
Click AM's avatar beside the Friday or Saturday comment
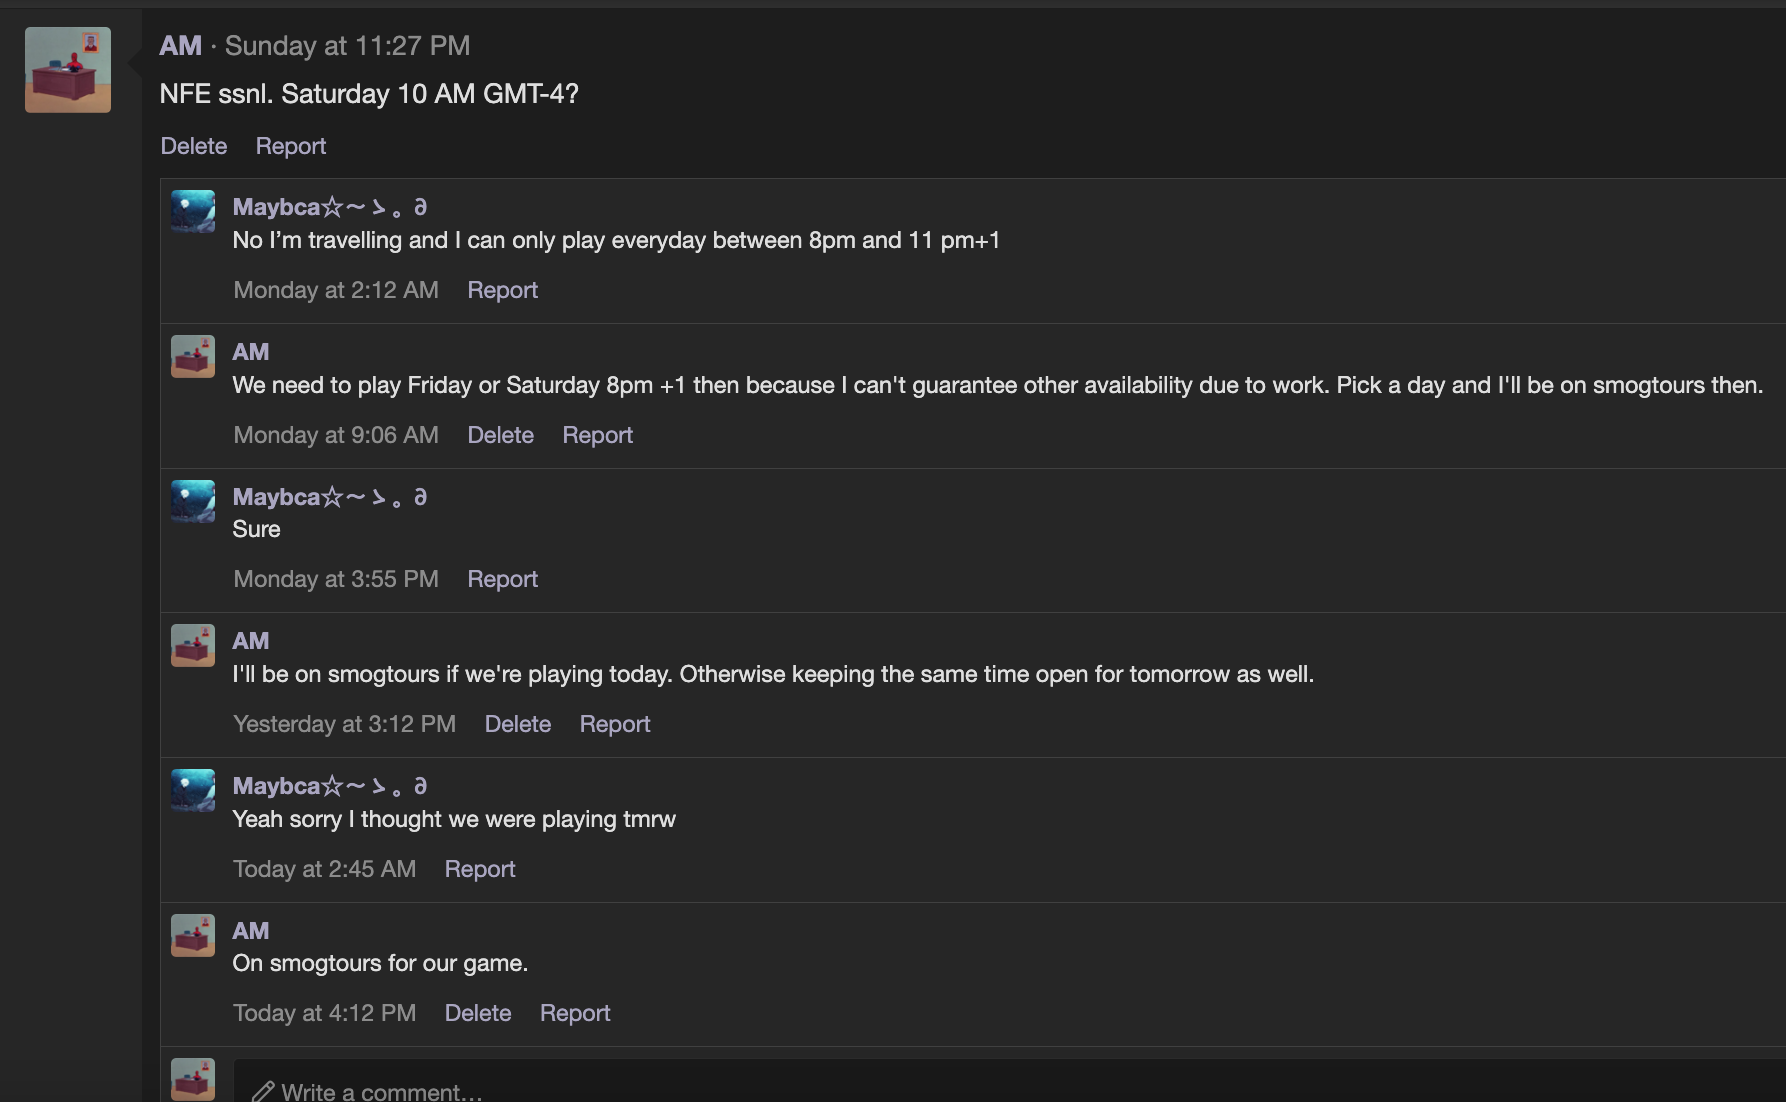[x=193, y=356]
